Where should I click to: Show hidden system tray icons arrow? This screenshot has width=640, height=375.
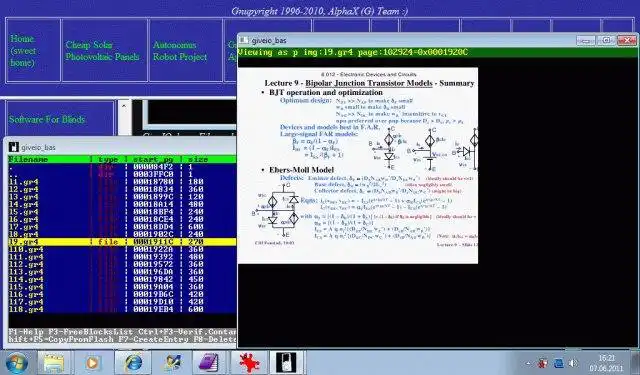click(x=528, y=363)
